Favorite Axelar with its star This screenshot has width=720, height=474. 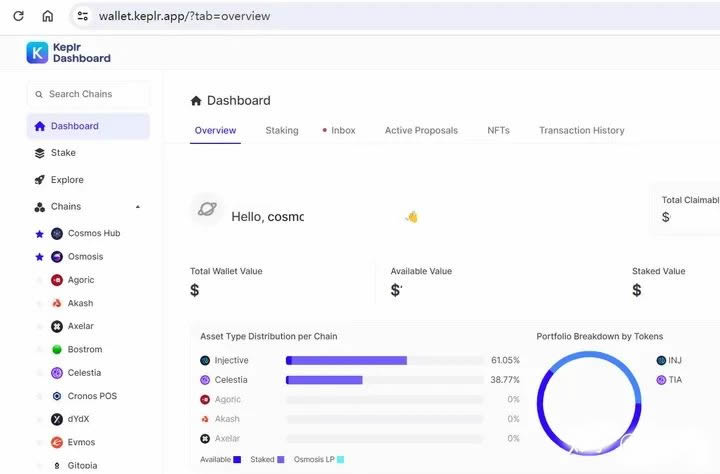click(x=39, y=326)
